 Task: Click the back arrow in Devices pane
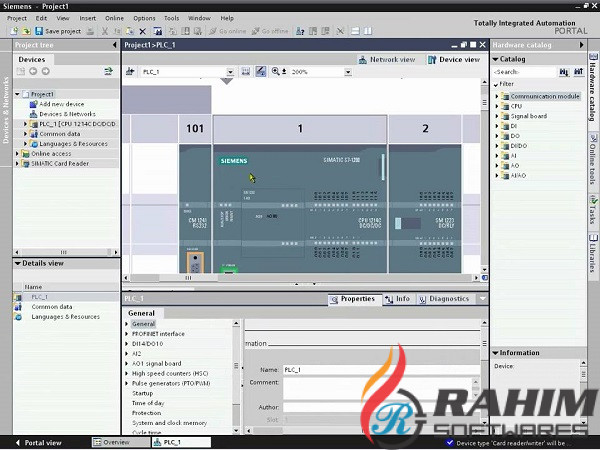pos(33,71)
